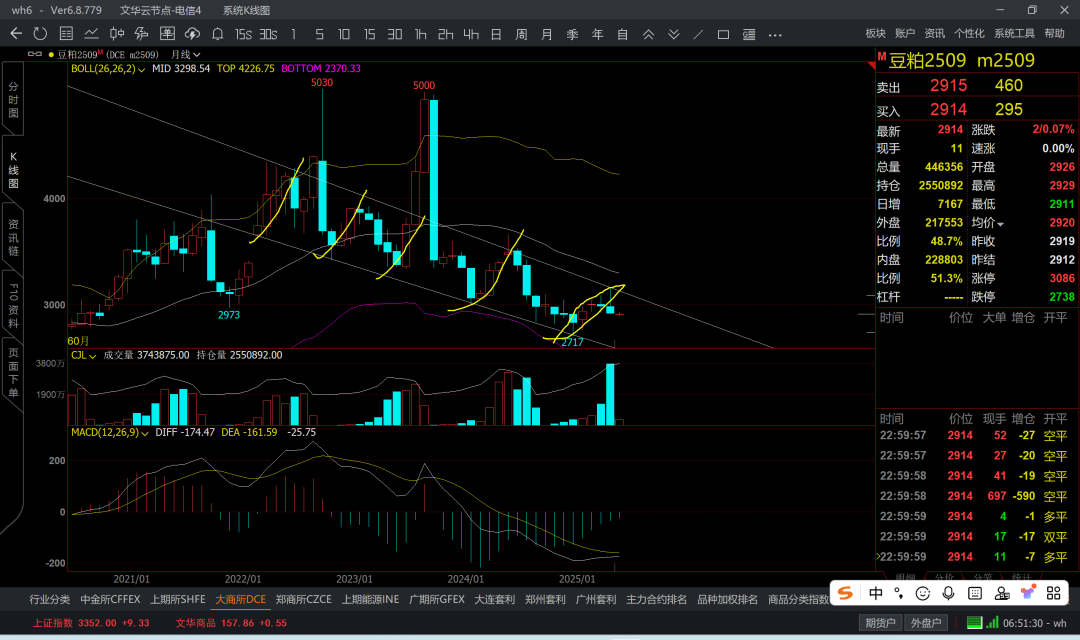Open the 系统工具 menu
Screen dimensions: 1080x640
[1014, 34]
